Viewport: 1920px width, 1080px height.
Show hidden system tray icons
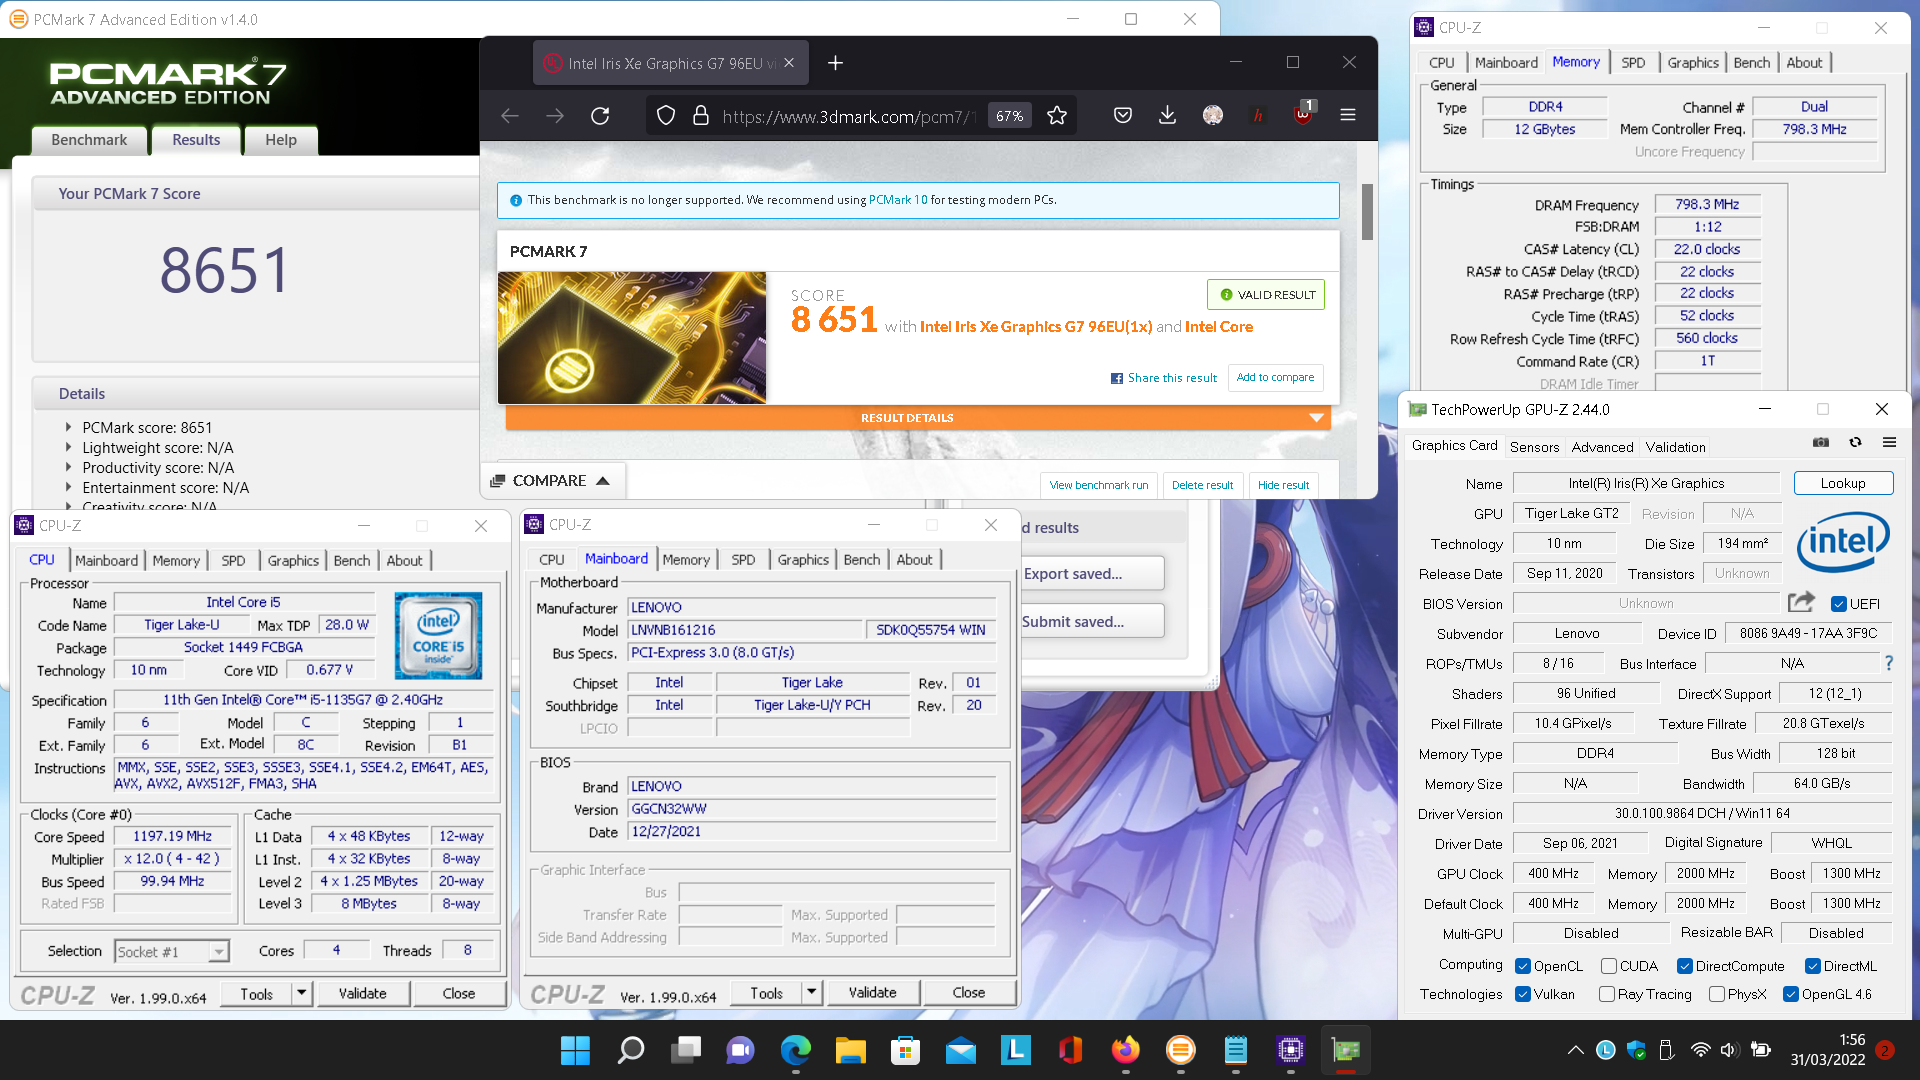pos(1576,1050)
